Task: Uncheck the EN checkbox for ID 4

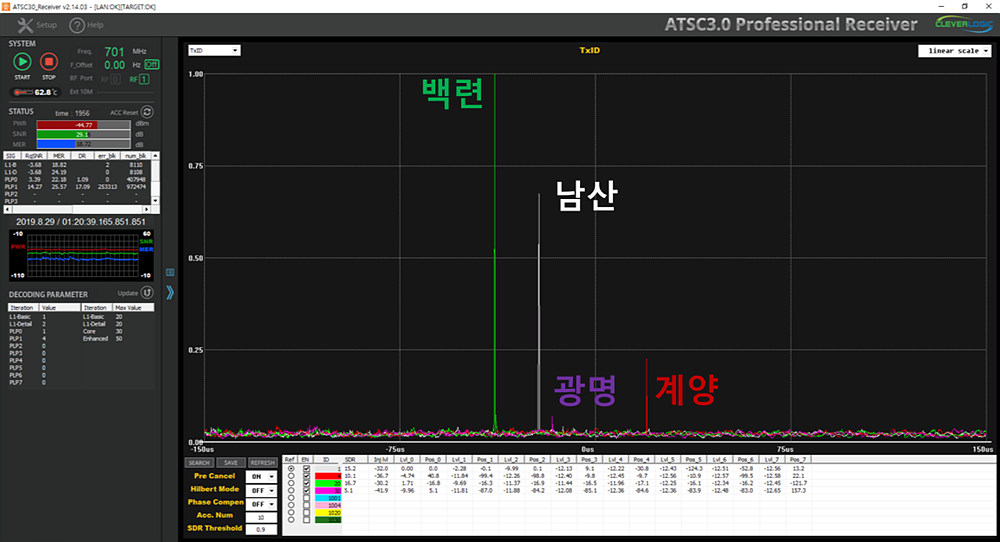Action: [x=307, y=476]
